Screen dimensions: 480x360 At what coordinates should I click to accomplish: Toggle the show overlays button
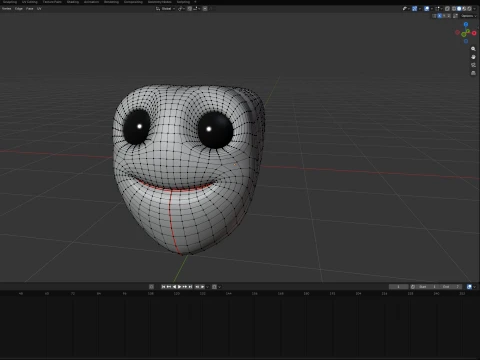coord(427,9)
